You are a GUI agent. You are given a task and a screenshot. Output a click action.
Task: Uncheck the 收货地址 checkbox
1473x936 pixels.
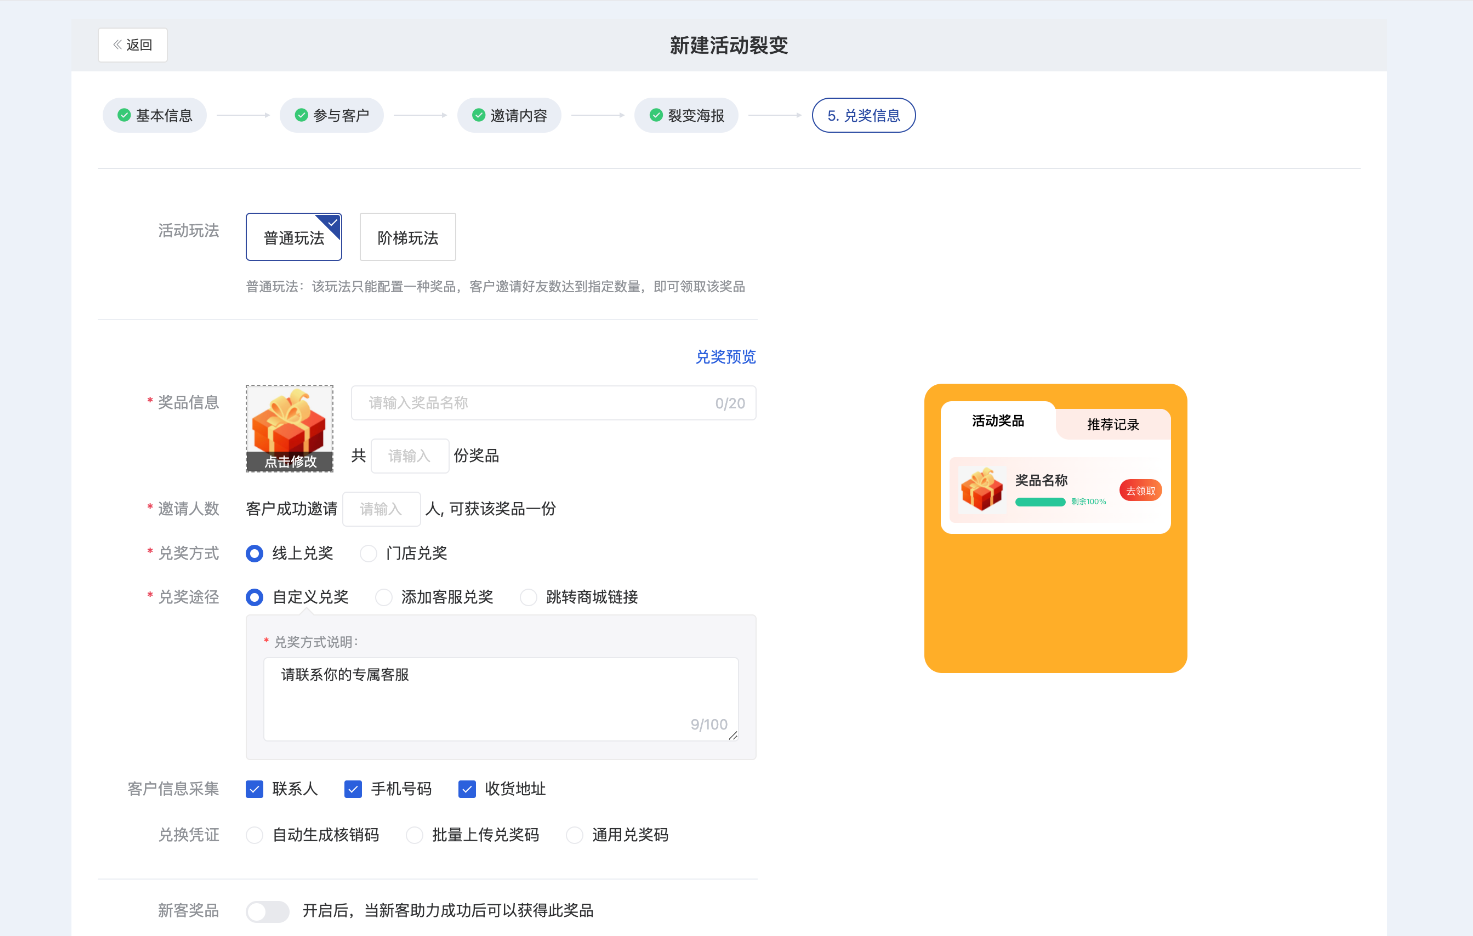pyautogui.click(x=467, y=789)
